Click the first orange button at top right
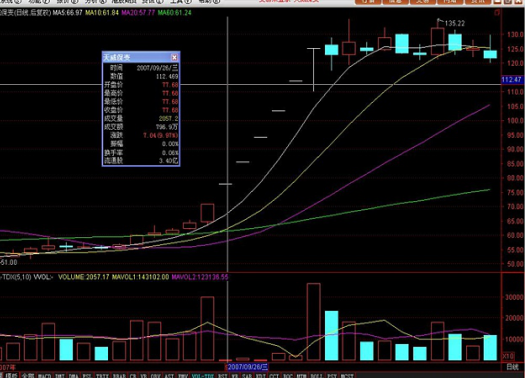Image resolution: width=529 pixels, height=378 pixels. (368, 2)
